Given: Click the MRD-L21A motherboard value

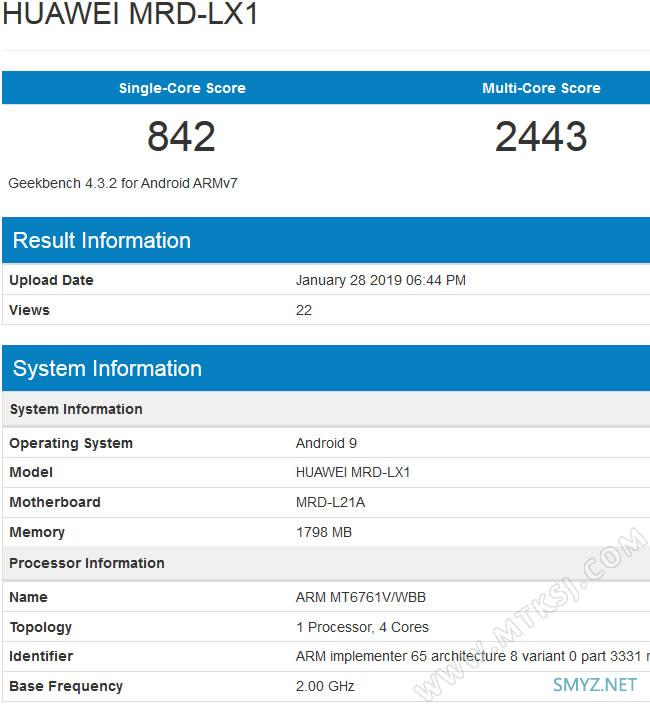Looking at the screenshot, I should pos(330,502).
